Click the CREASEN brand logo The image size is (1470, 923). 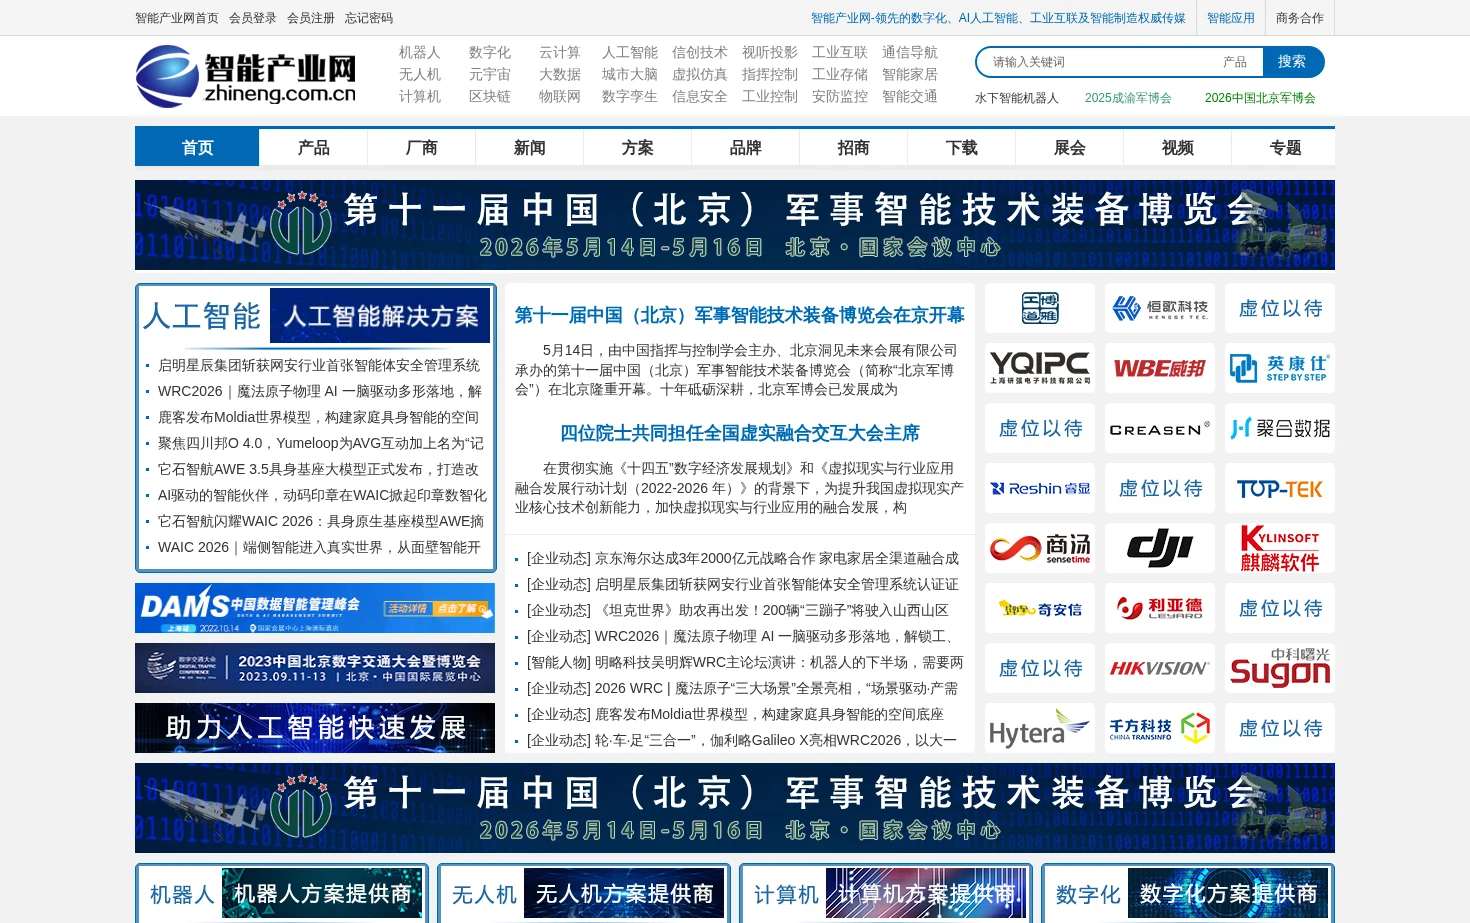pyautogui.click(x=1160, y=428)
